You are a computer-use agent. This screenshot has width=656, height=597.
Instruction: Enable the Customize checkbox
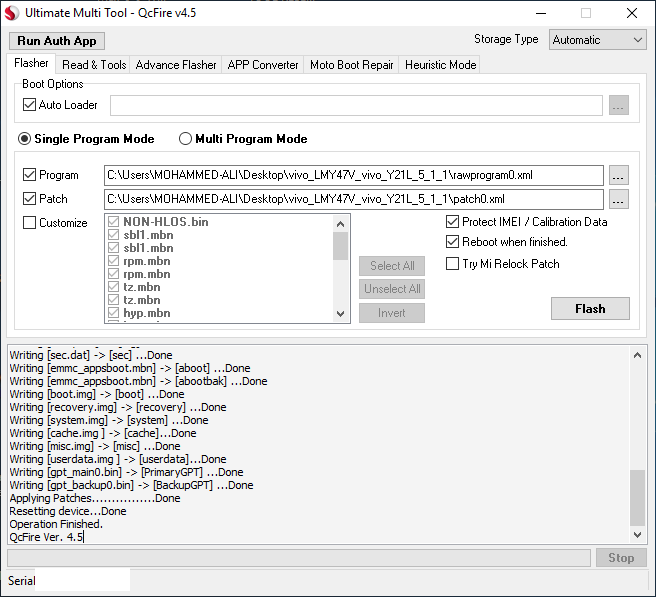pos(29,223)
